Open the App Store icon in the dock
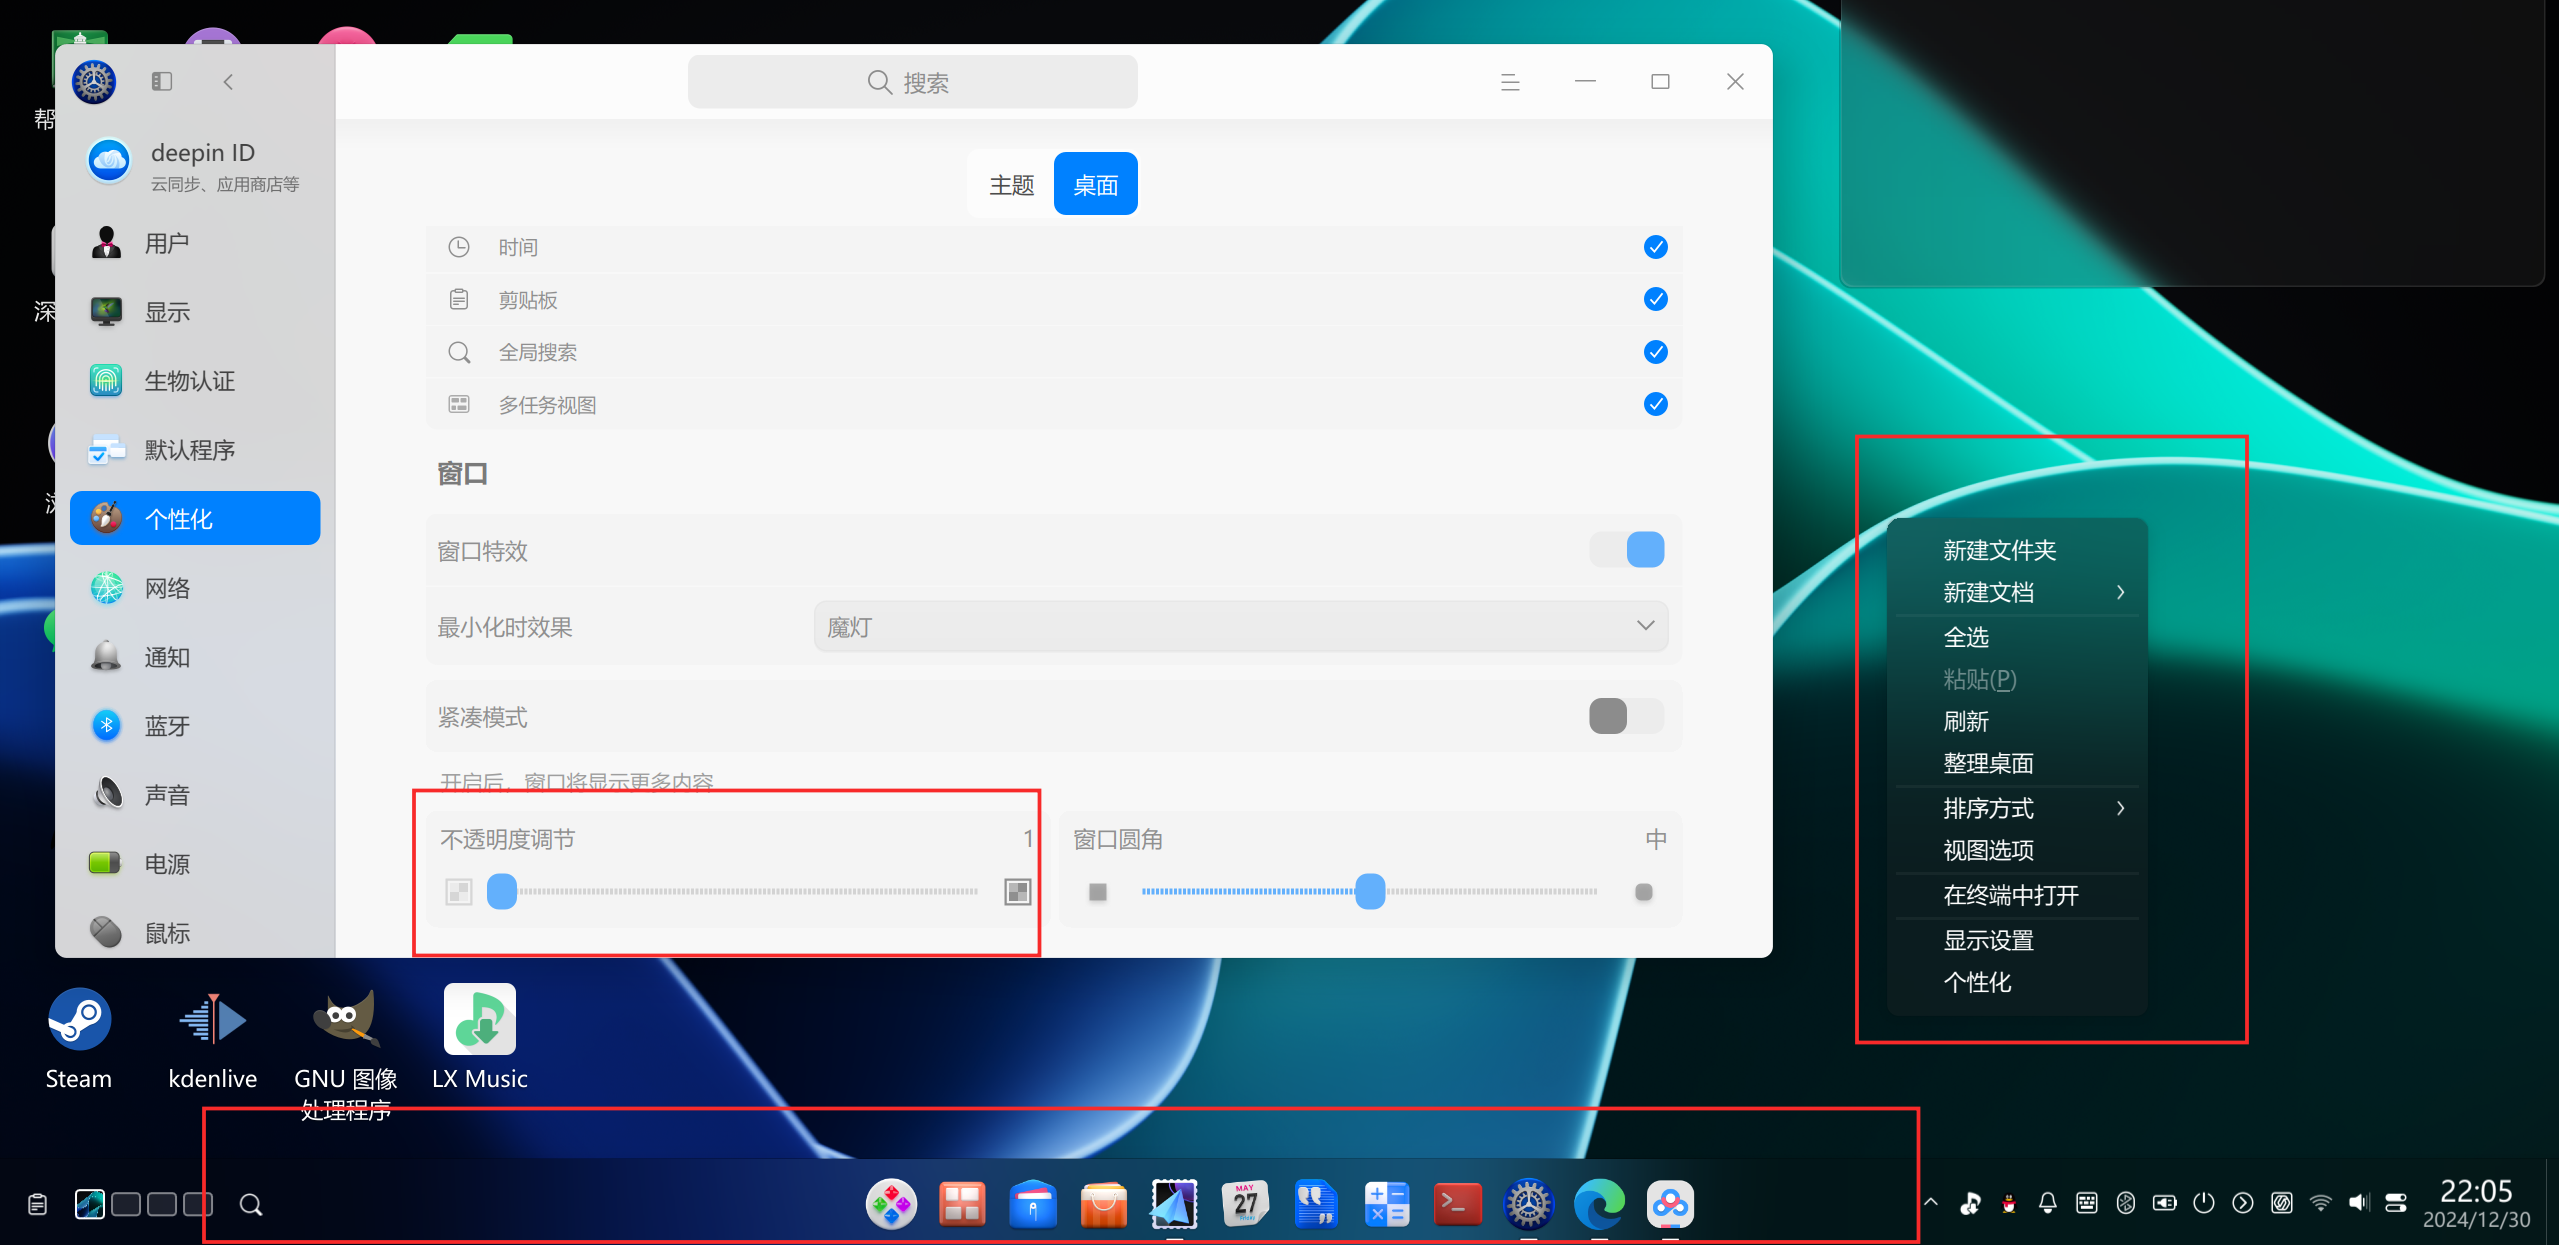 click(1103, 1204)
